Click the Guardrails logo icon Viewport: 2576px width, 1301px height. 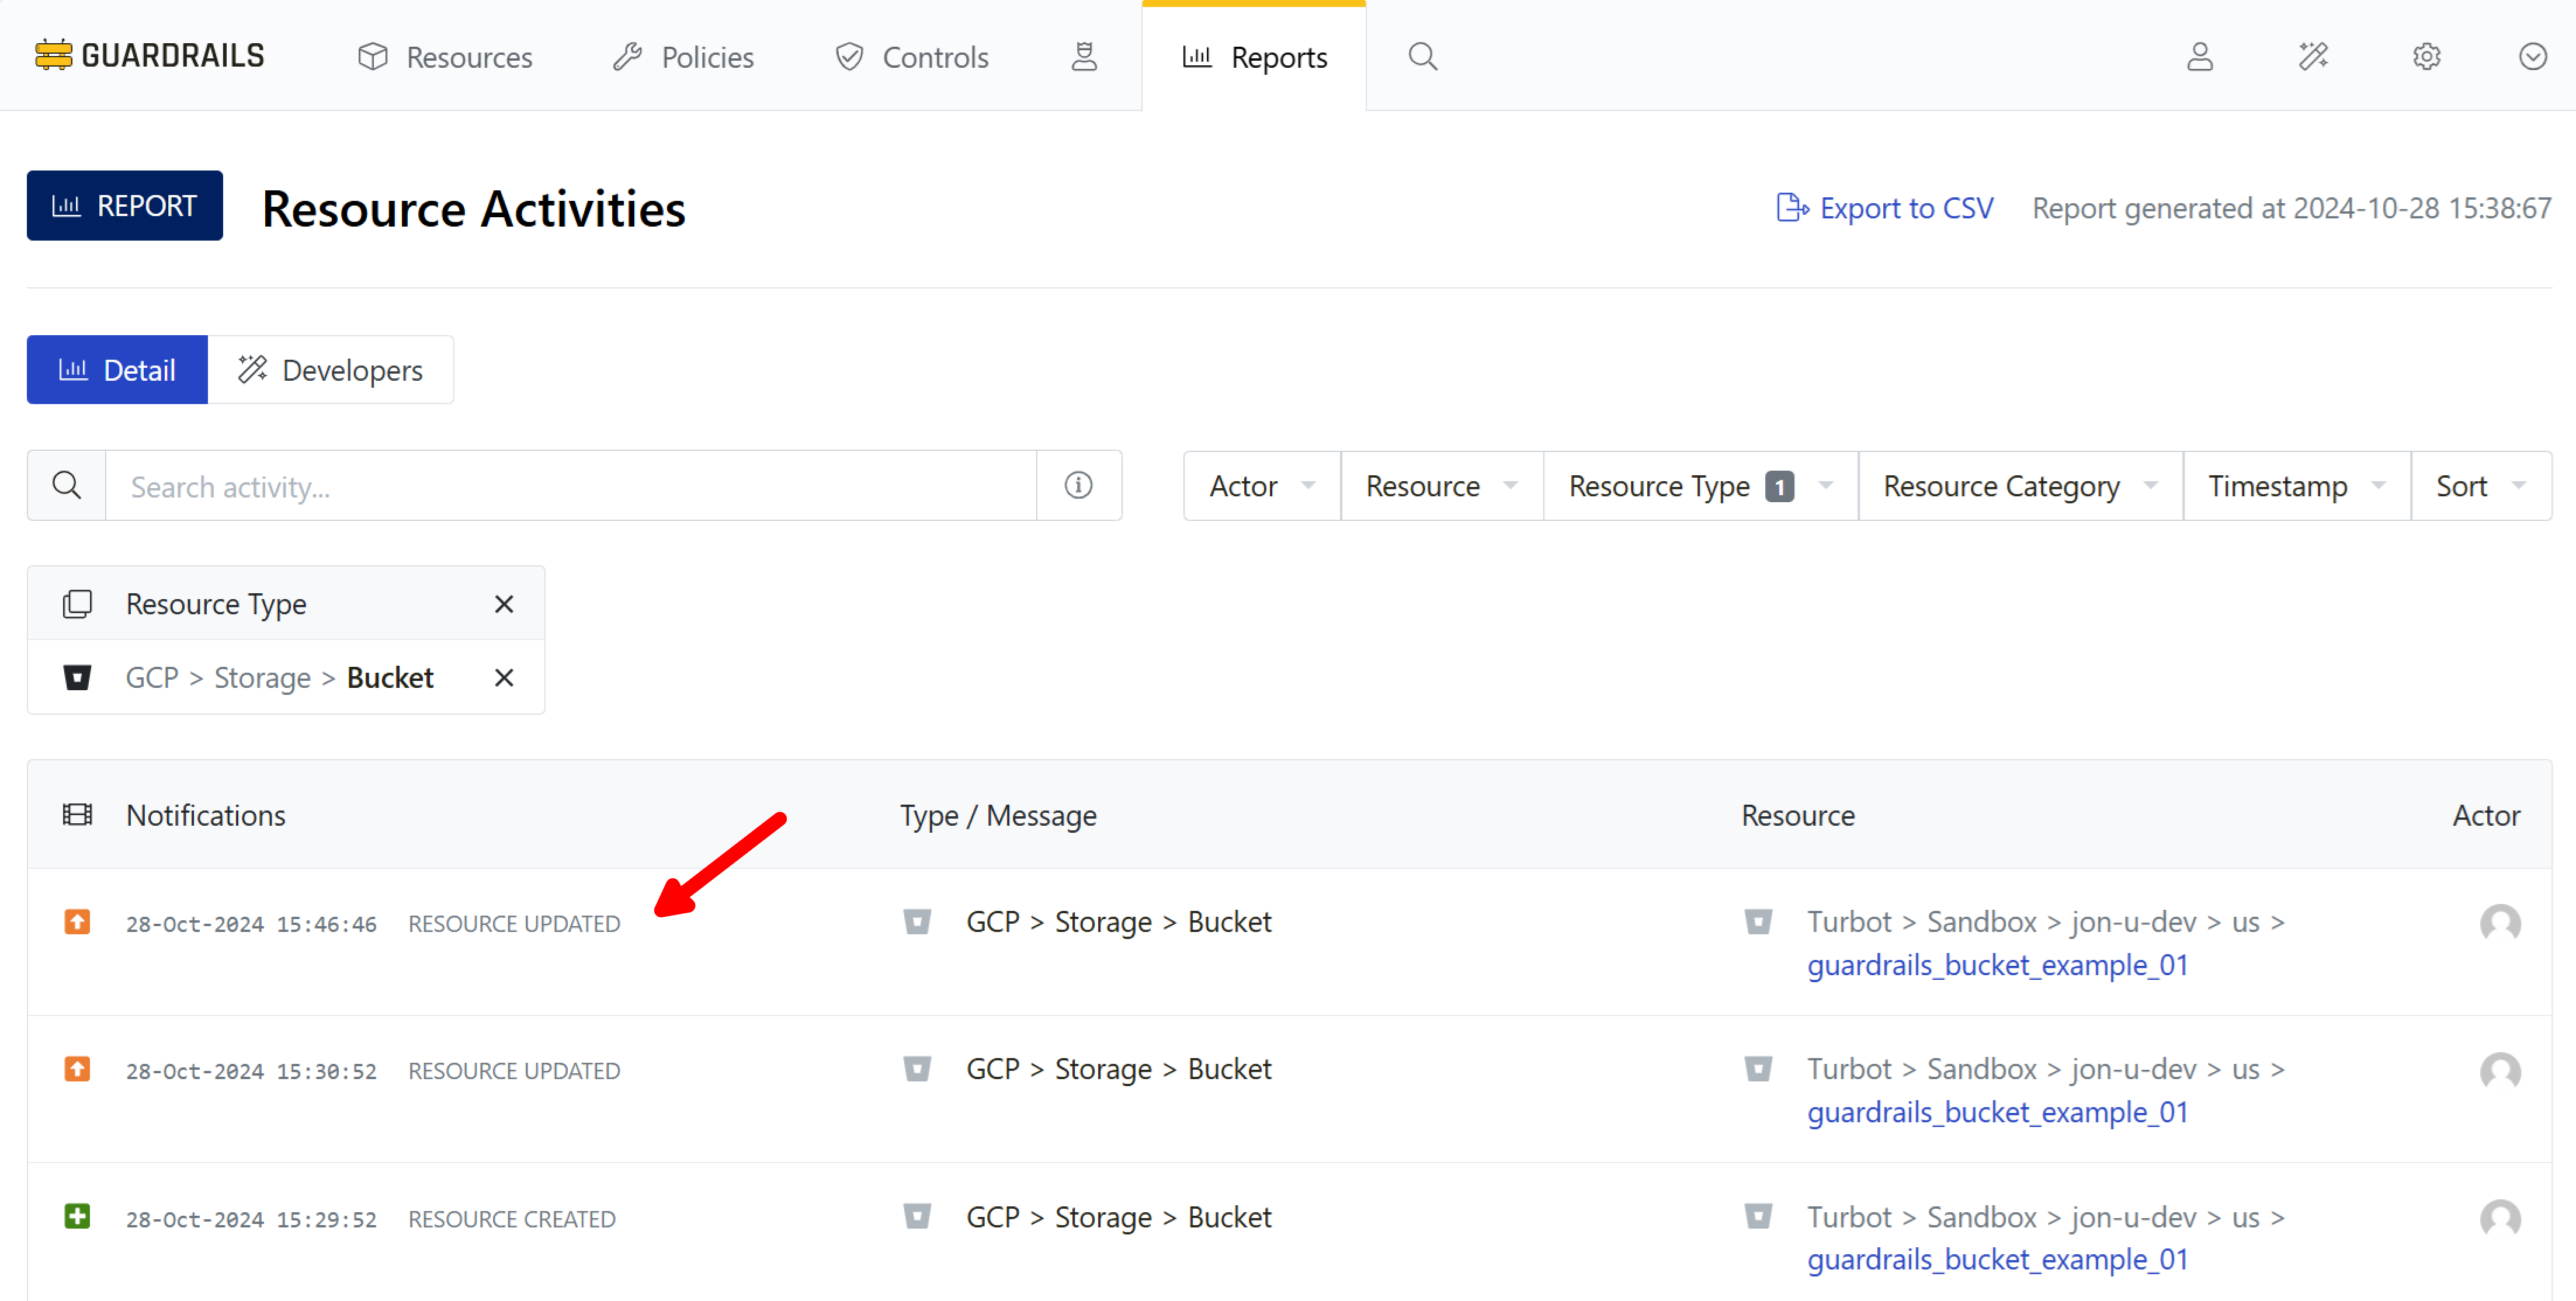coord(54,55)
